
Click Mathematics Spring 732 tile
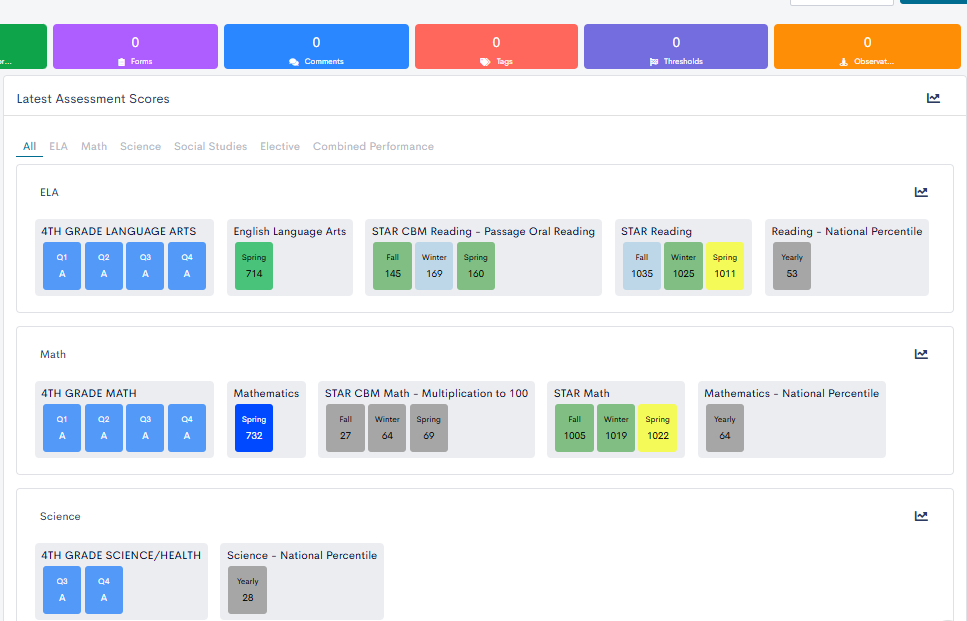point(254,428)
